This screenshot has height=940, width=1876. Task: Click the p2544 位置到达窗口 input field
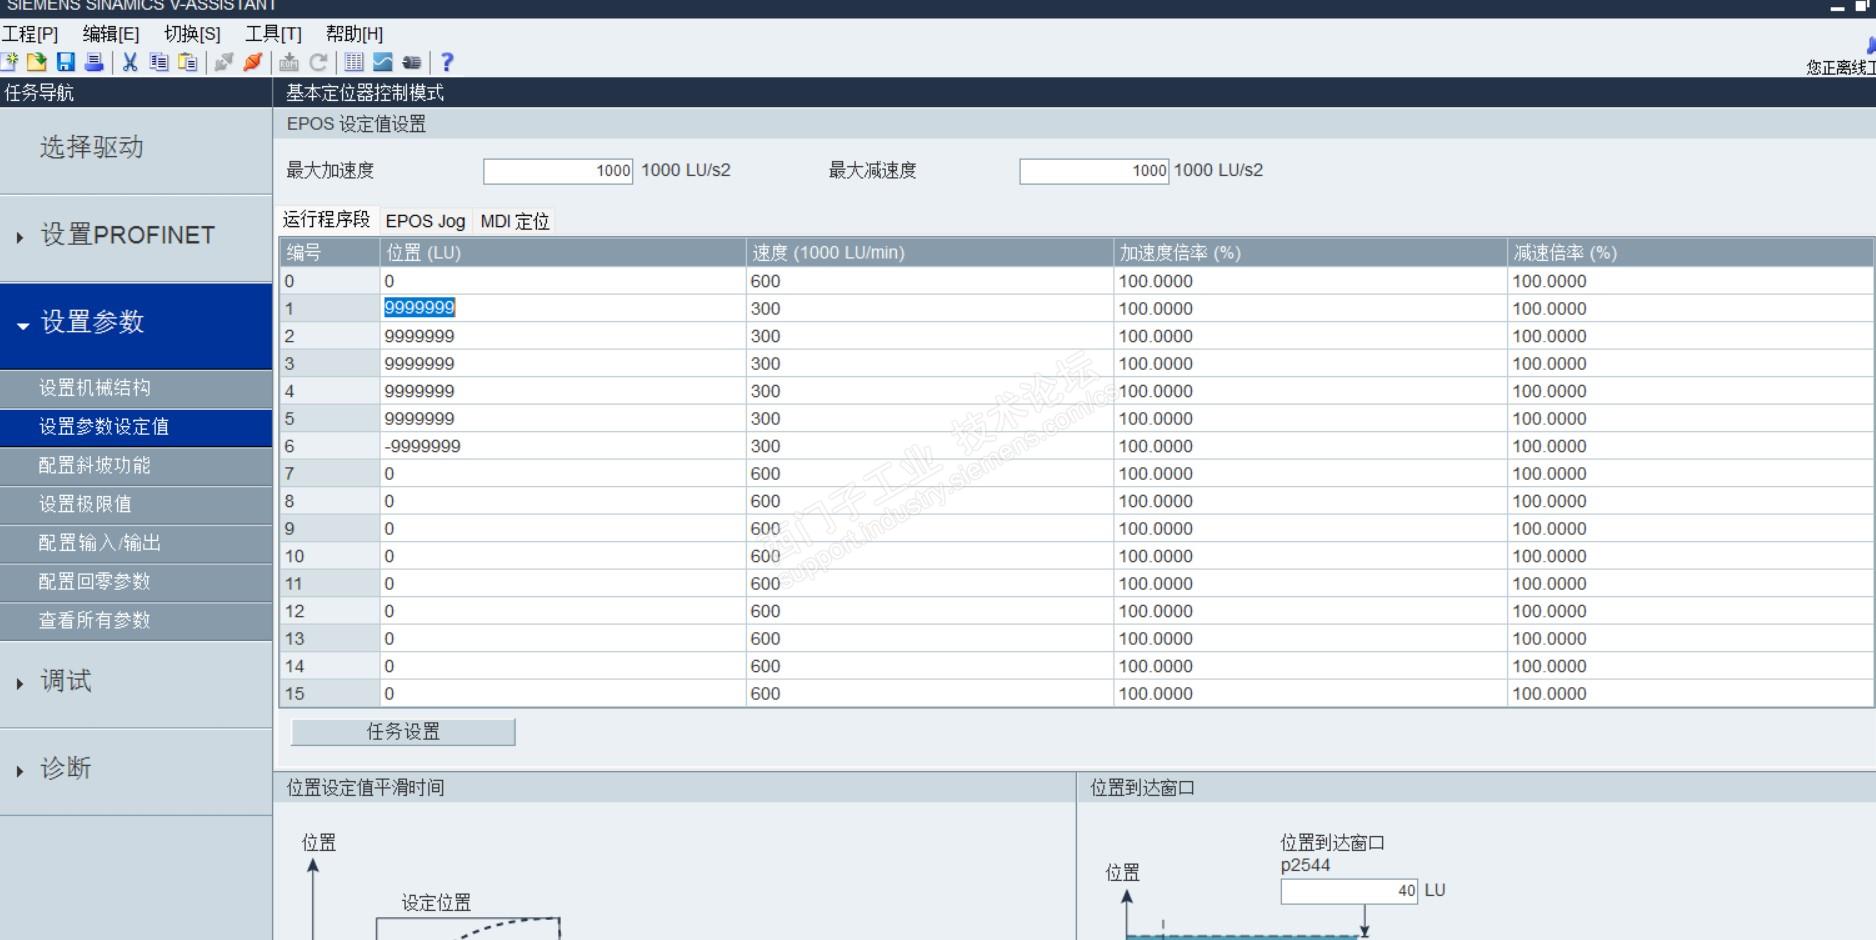1349,891
